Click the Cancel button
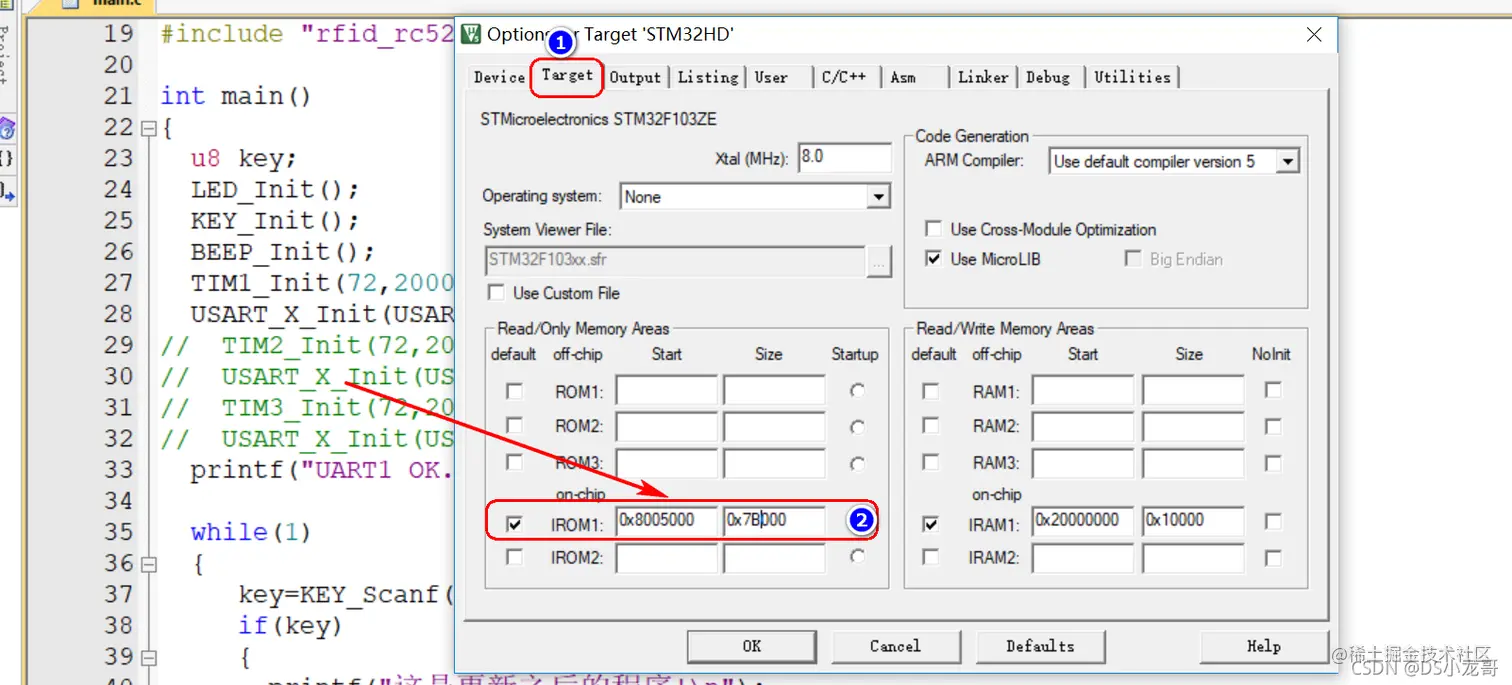 pyautogui.click(x=895, y=646)
